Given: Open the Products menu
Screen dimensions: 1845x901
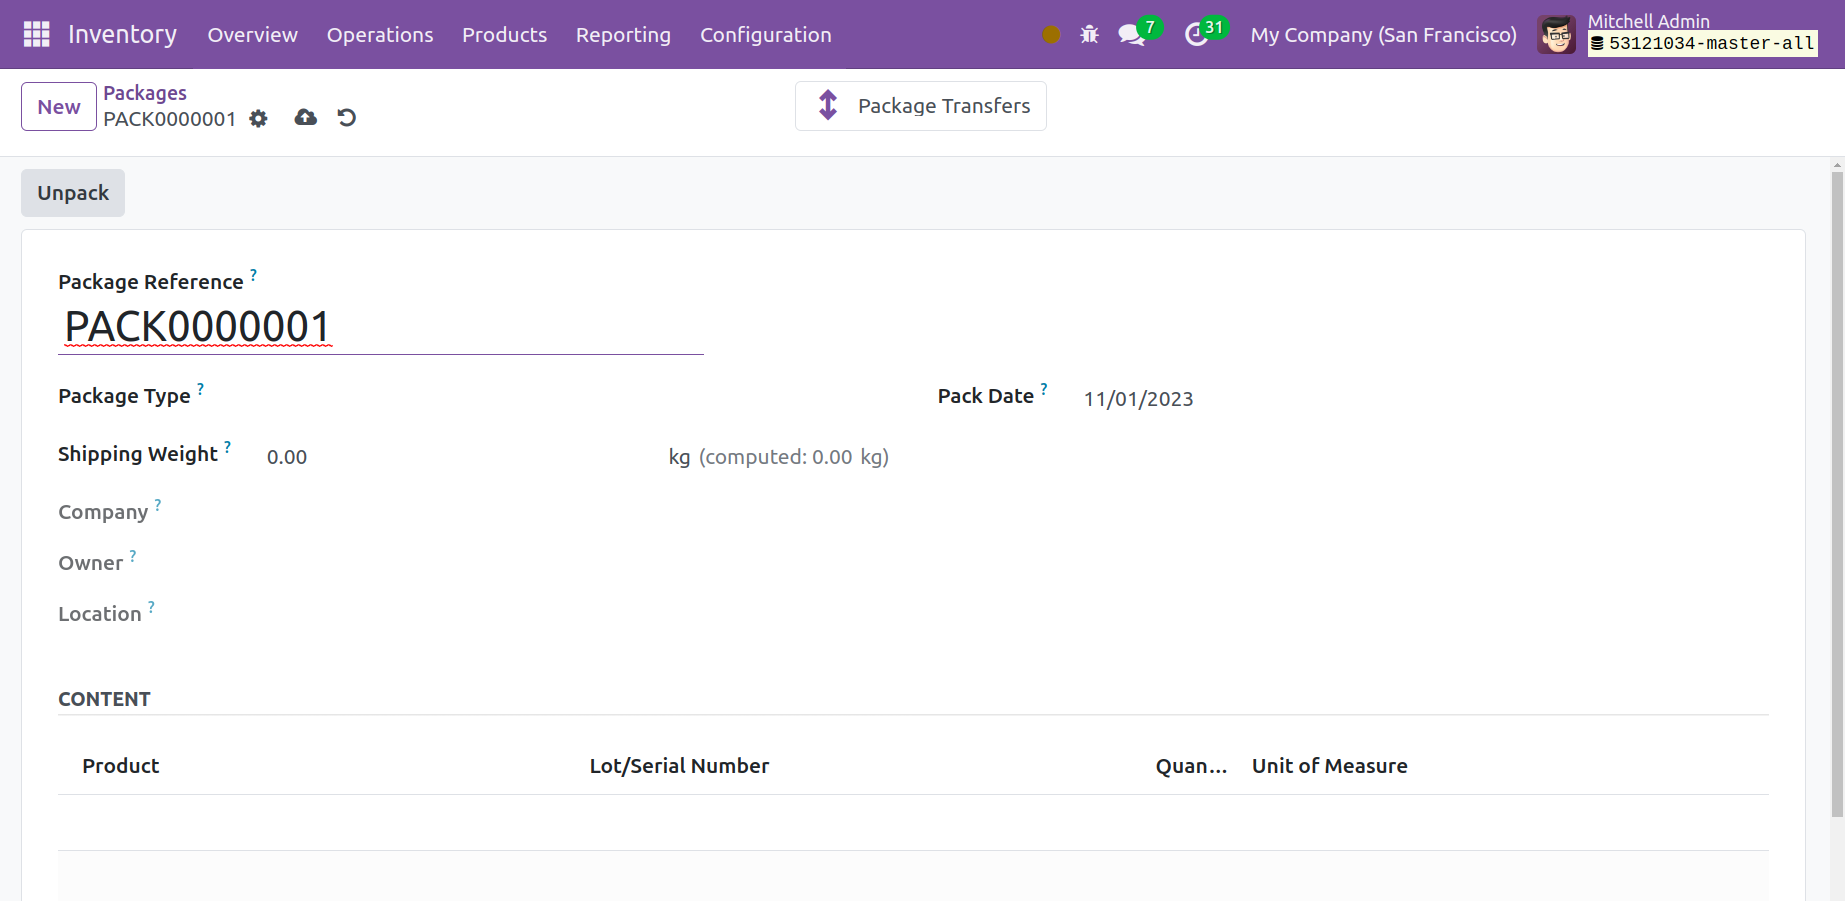Looking at the screenshot, I should click(x=504, y=35).
